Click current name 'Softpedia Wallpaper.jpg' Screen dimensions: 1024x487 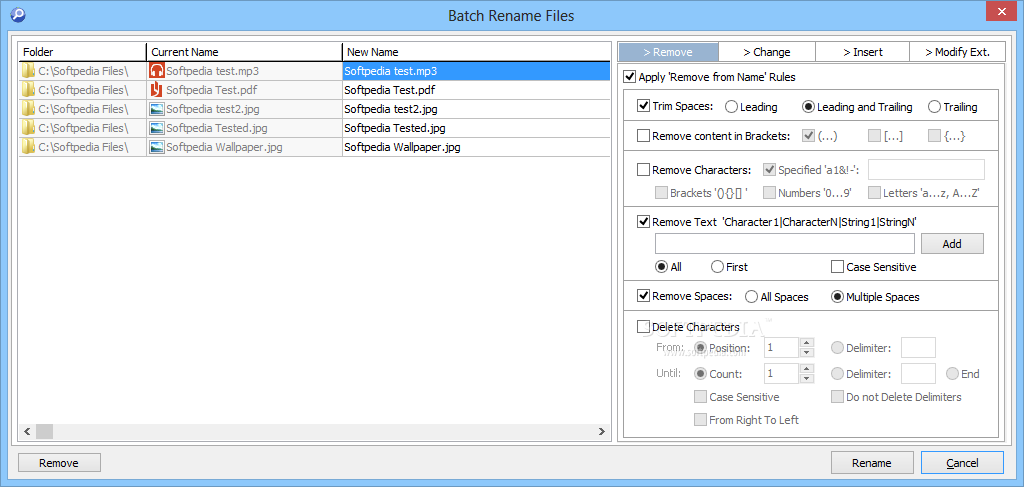click(x=224, y=147)
